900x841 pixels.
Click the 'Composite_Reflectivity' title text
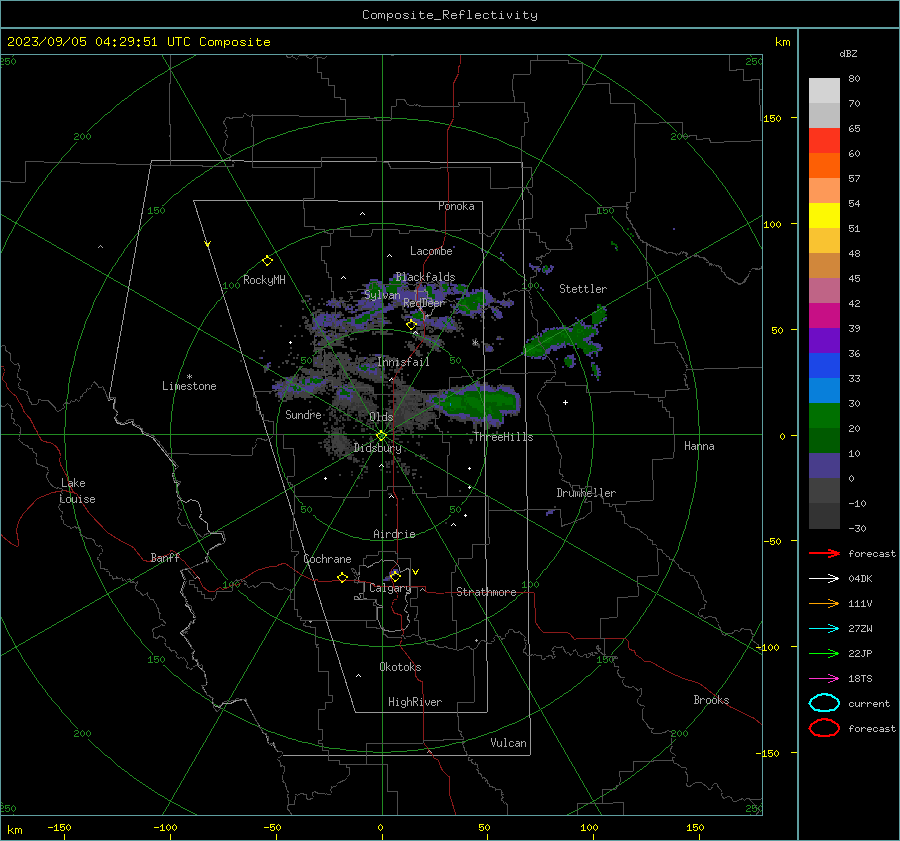click(450, 15)
